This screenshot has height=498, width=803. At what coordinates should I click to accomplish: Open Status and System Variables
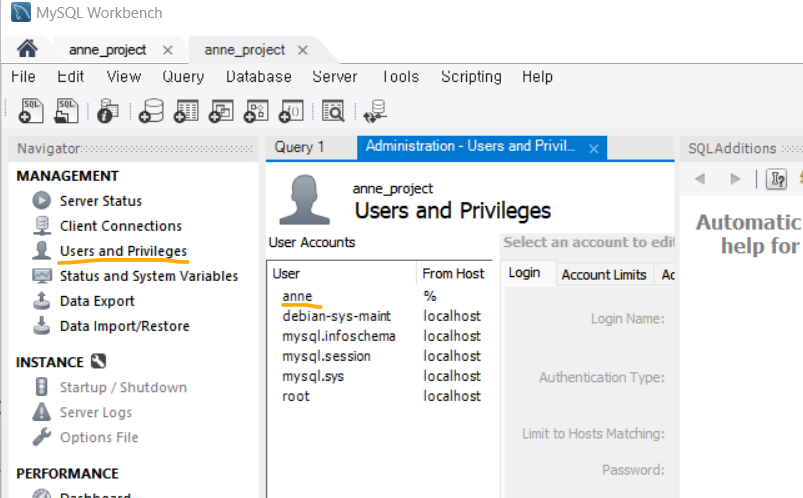tap(149, 276)
